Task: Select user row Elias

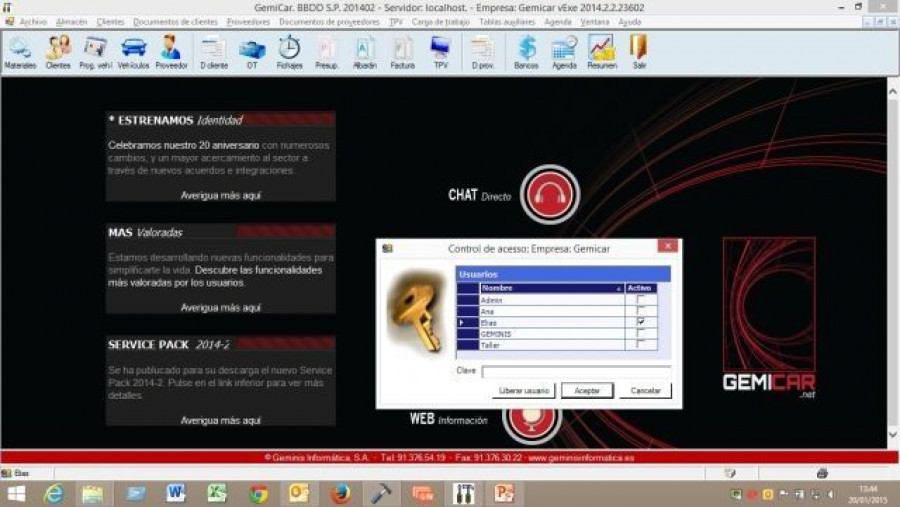Action: (x=557, y=323)
